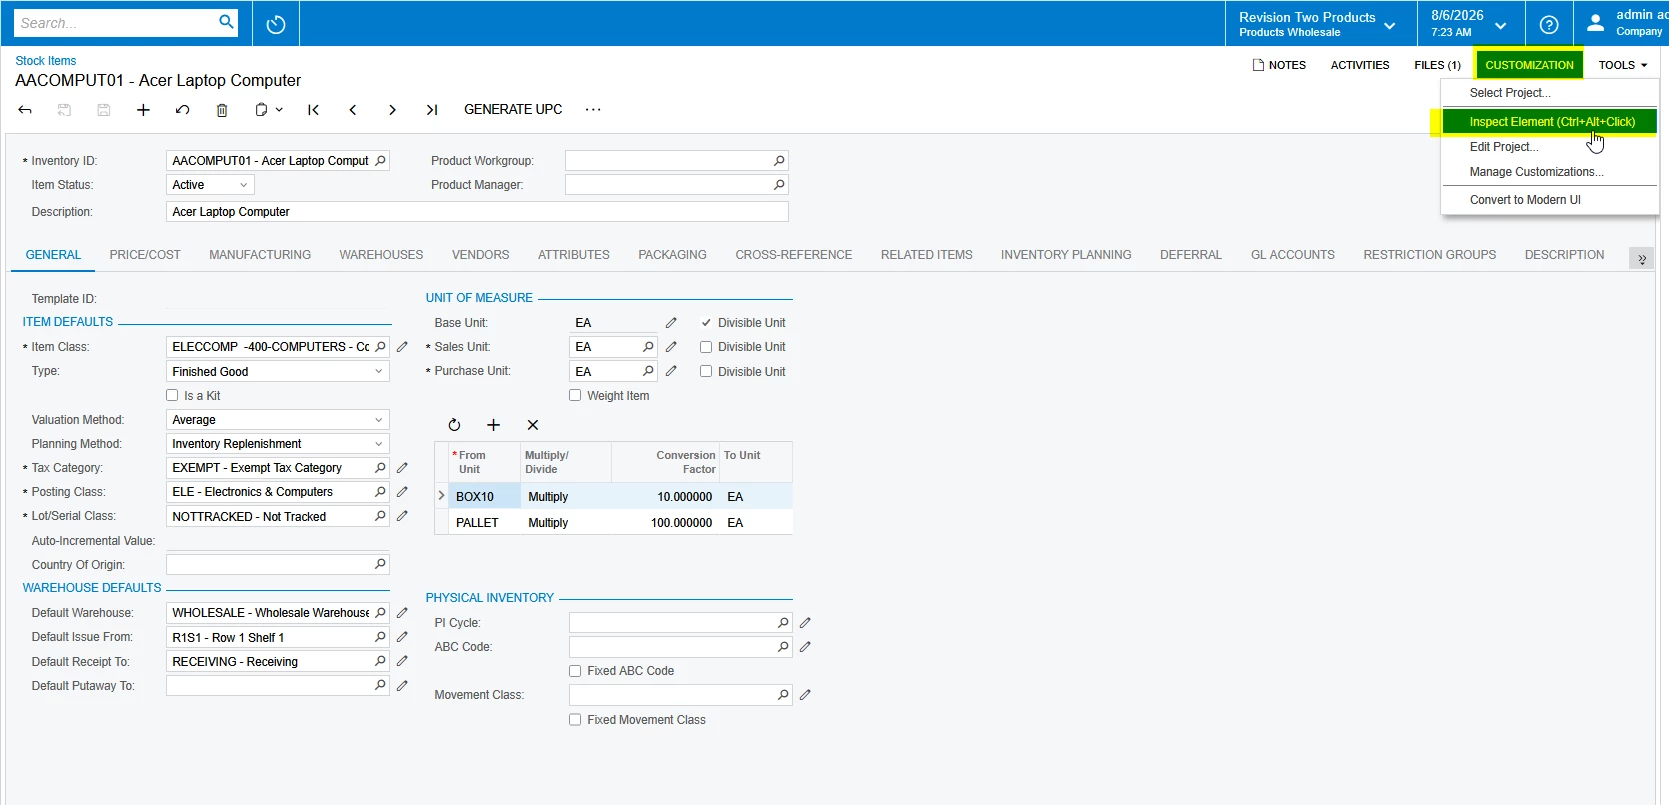Edit Posting Class with pencil icon
Screen dimensions: 1669x805
[402, 492]
